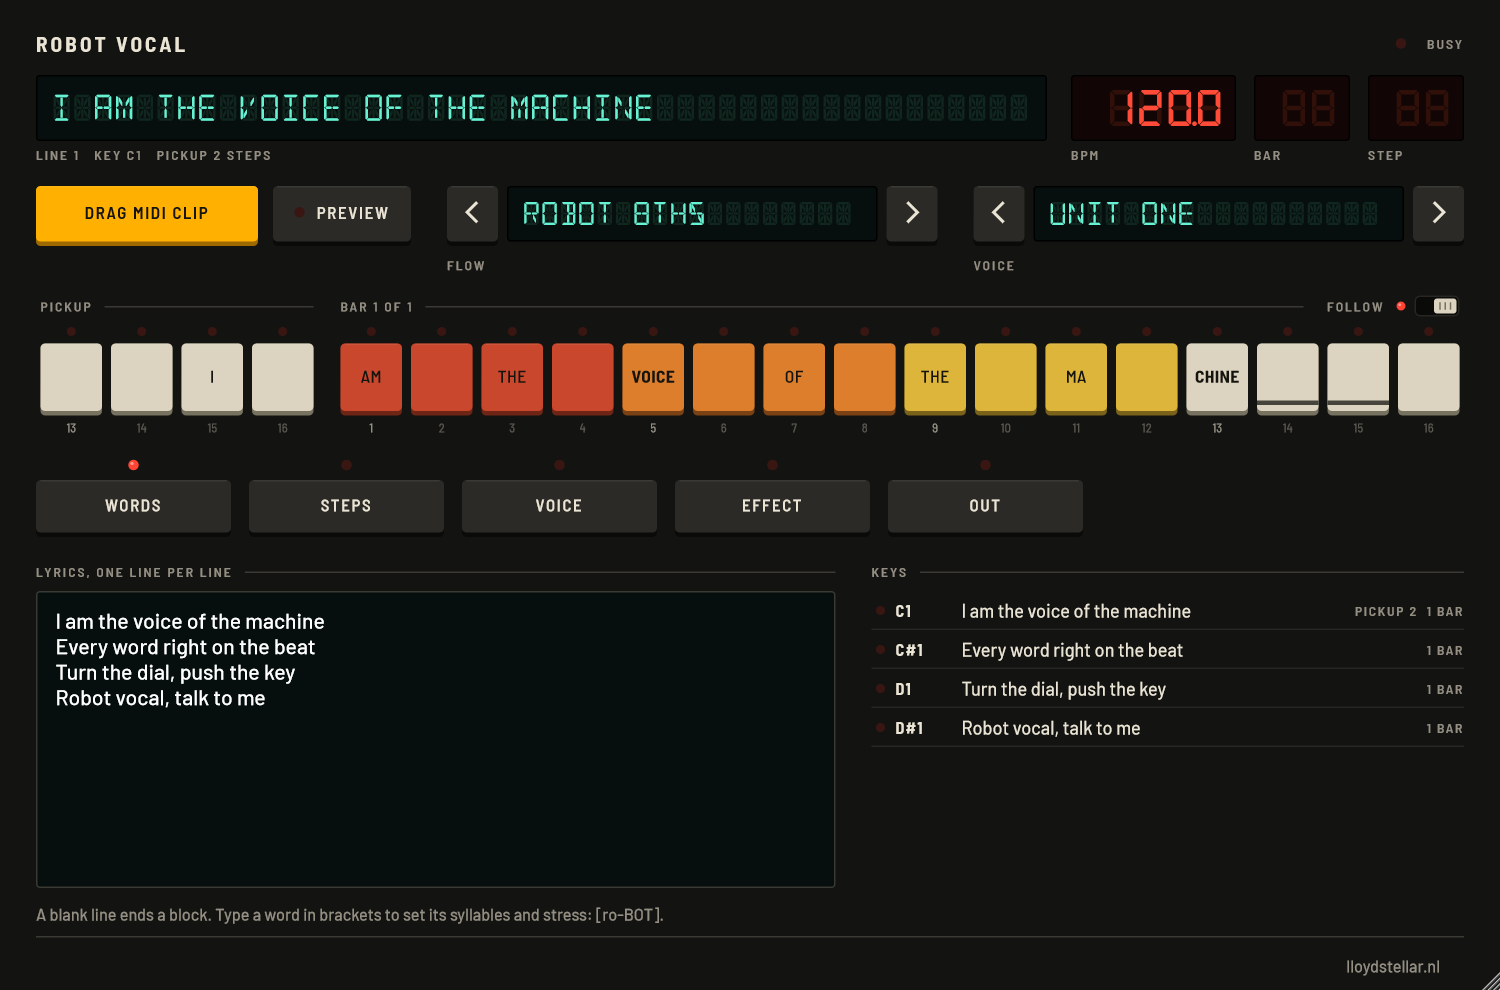The image size is (1500, 990).
Task: Select the pickup pad labeled I
Action: point(212,378)
